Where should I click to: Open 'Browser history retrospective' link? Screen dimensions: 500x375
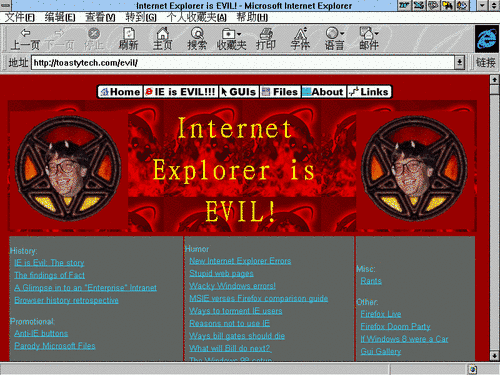point(66,300)
